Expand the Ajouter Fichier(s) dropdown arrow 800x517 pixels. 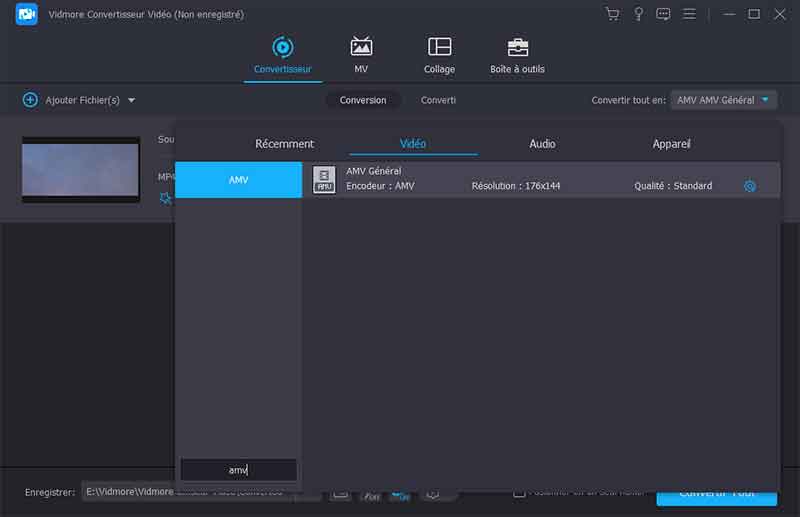pos(131,100)
